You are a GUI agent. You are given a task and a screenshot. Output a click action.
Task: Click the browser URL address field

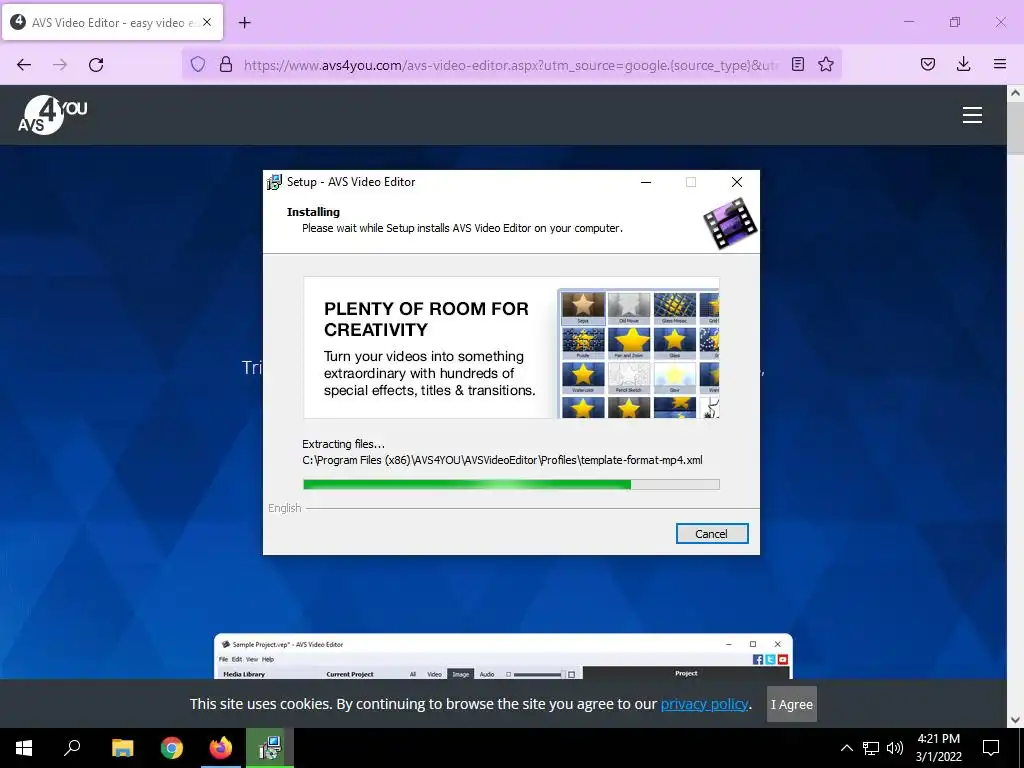pyautogui.click(x=511, y=65)
